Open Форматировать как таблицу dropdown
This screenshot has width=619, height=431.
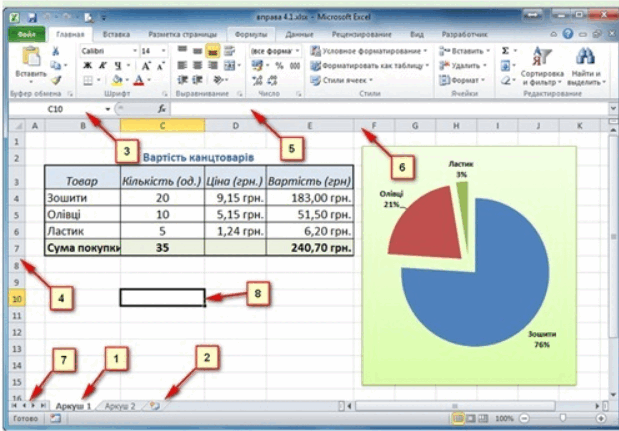[370, 66]
